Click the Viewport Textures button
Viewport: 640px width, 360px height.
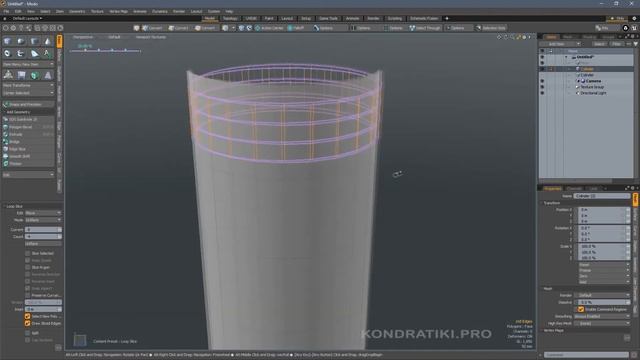[151, 37]
